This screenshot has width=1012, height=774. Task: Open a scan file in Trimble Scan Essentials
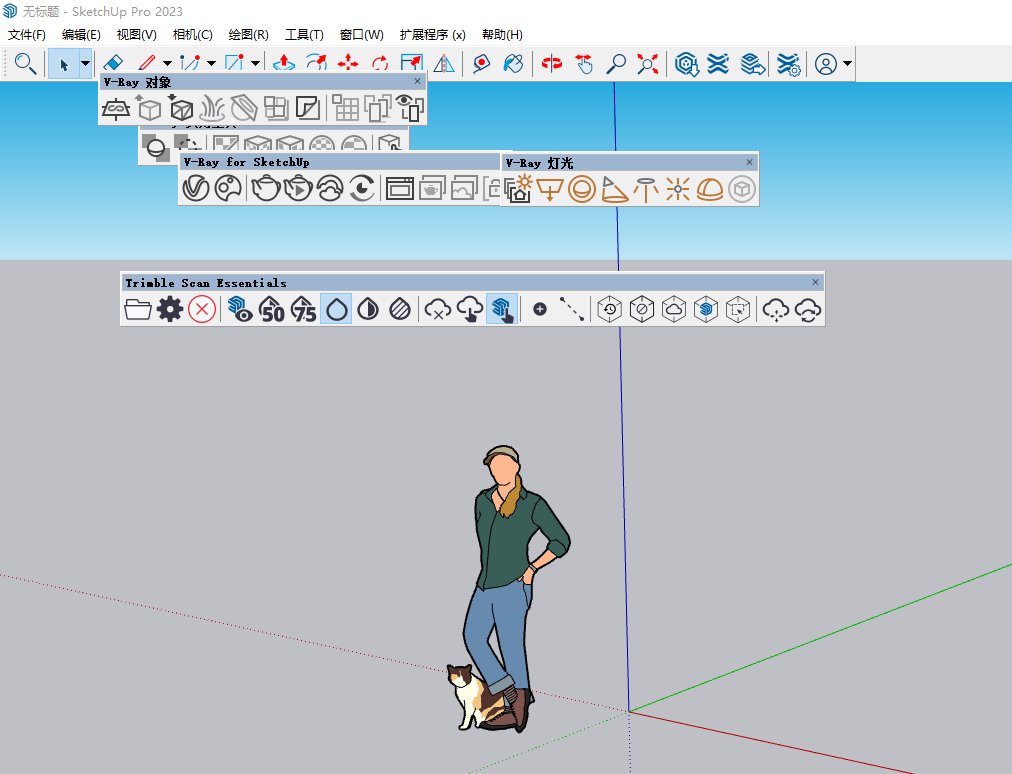138,309
